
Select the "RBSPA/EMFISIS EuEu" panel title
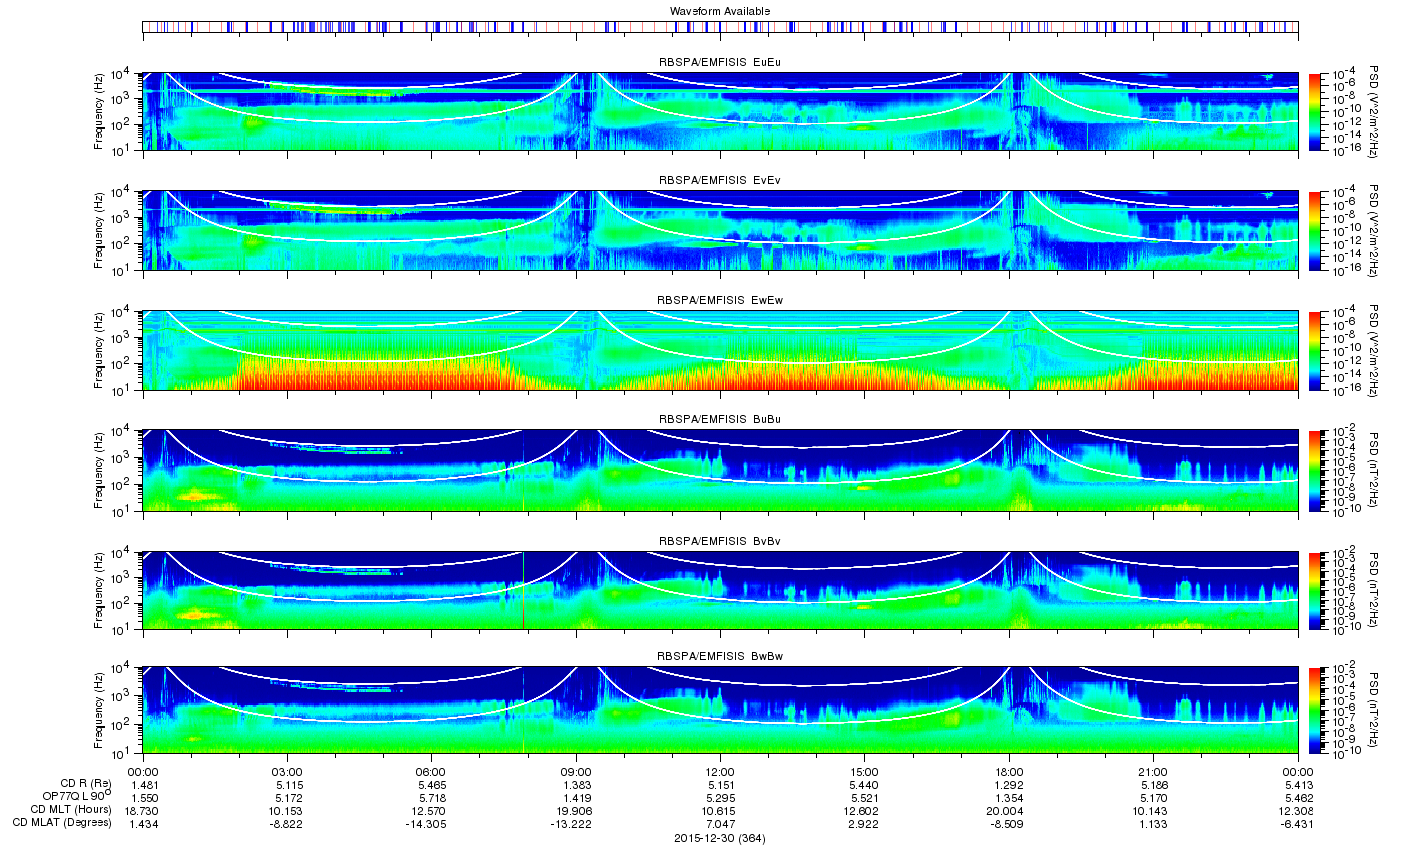720,62
